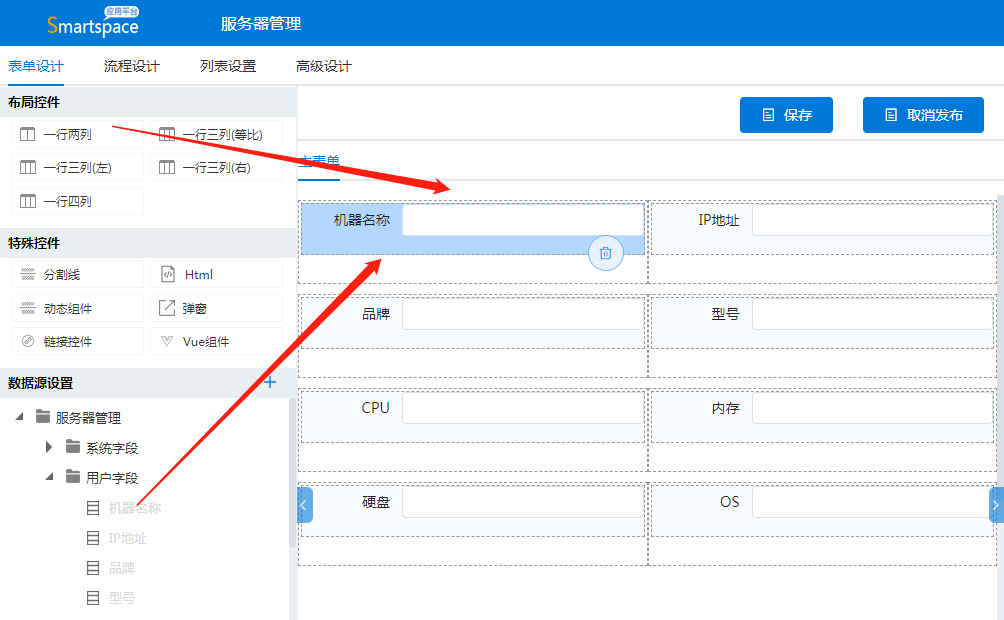Click the CPU field label
Viewport: 1004px width, 620px height.
pyautogui.click(x=375, y=407)
